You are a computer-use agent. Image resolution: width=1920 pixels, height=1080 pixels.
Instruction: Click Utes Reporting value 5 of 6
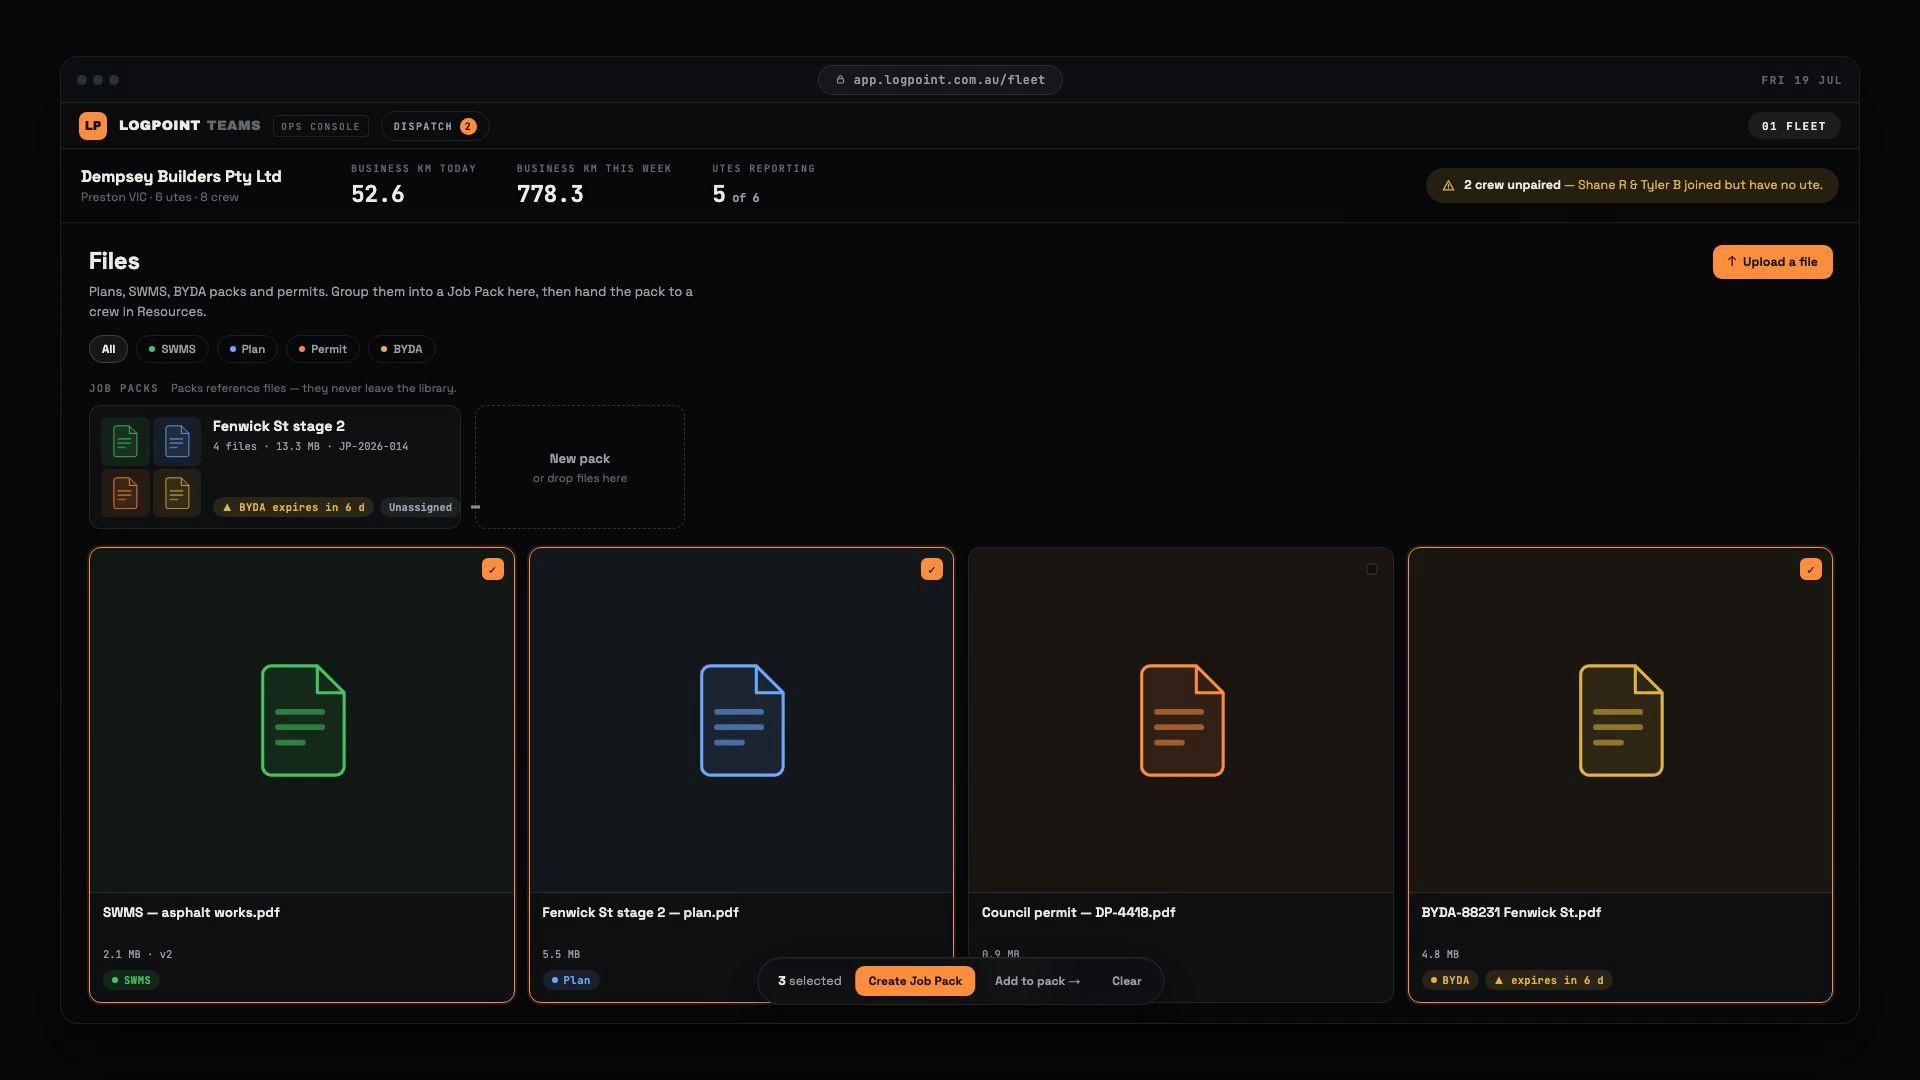tap(736, 195)
